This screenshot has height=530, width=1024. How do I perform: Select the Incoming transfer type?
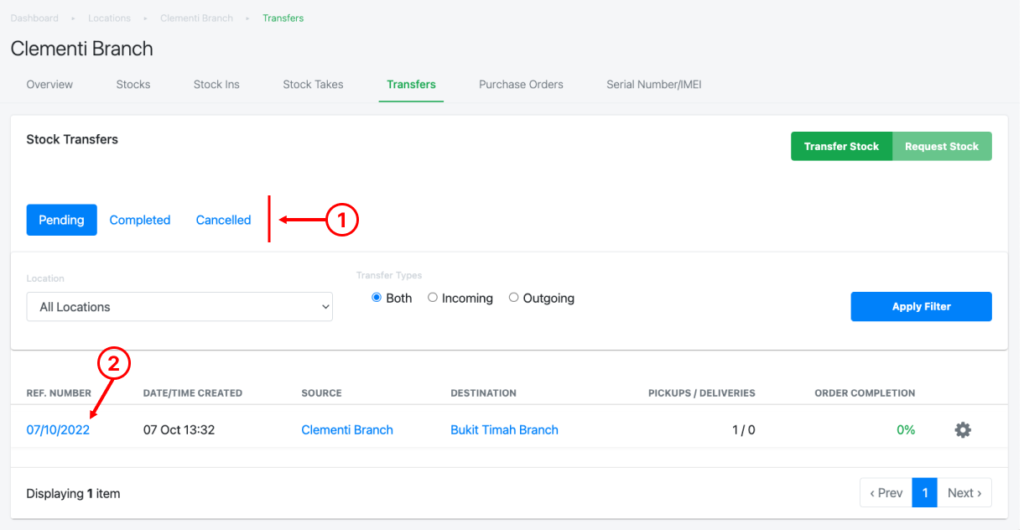(x=433, y=298)
